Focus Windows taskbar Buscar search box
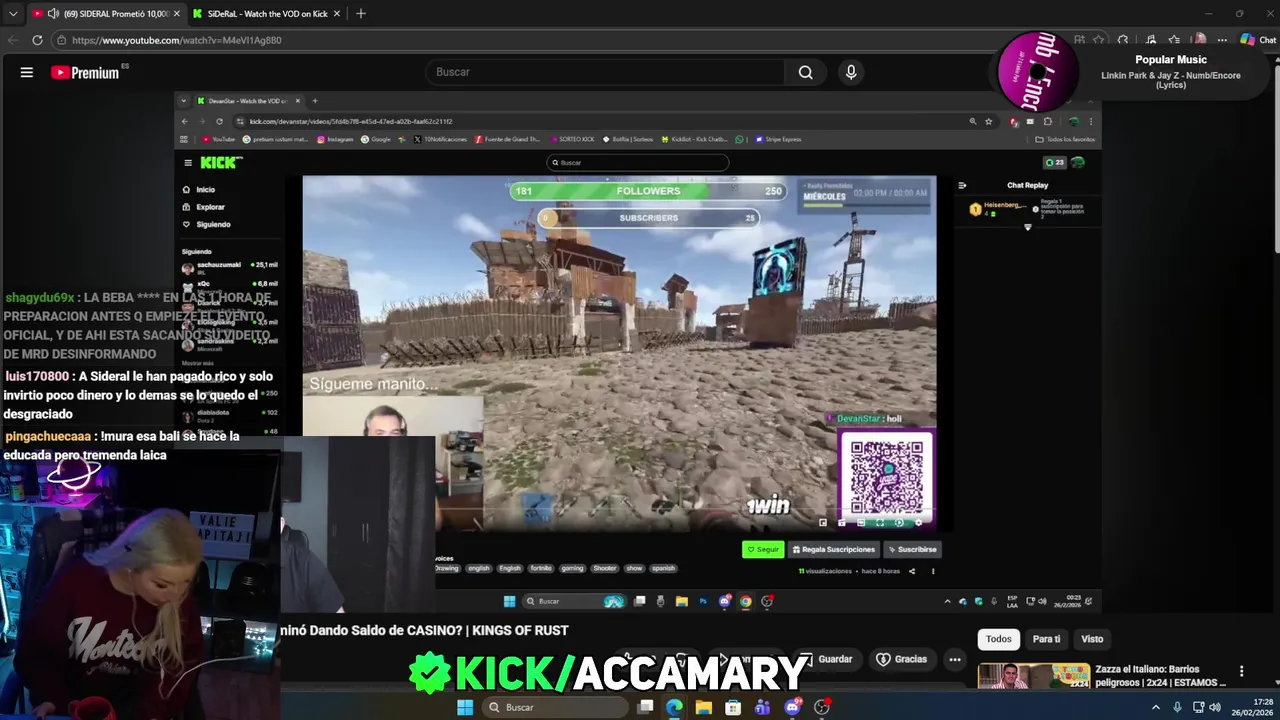This screenshot has height=720, width=1280. (x=555, y=707)
